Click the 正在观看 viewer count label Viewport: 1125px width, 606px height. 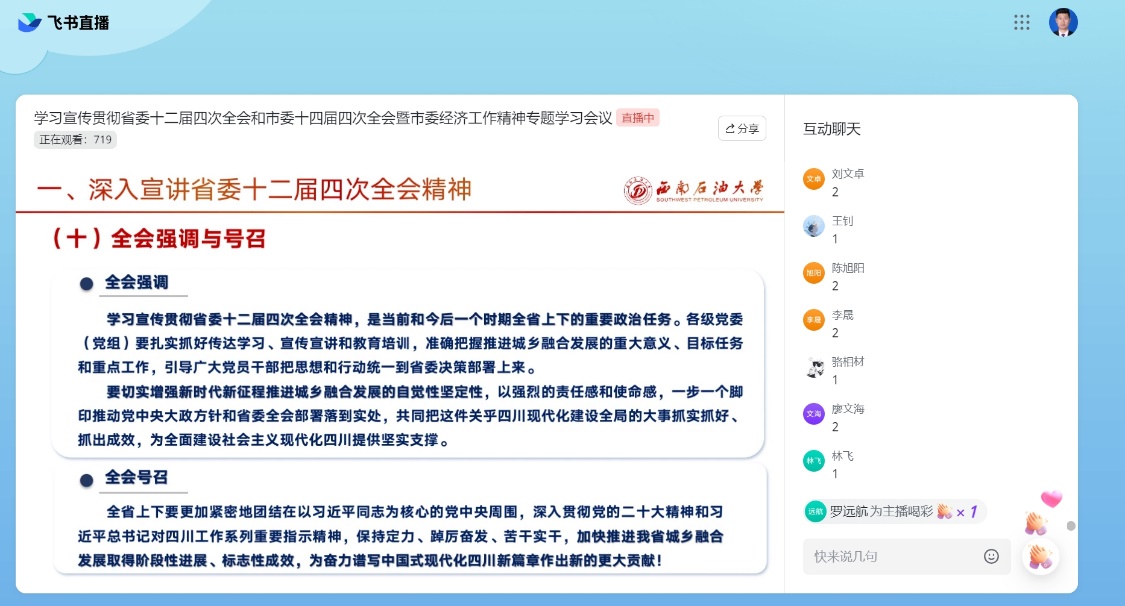[x=75, y=140]
